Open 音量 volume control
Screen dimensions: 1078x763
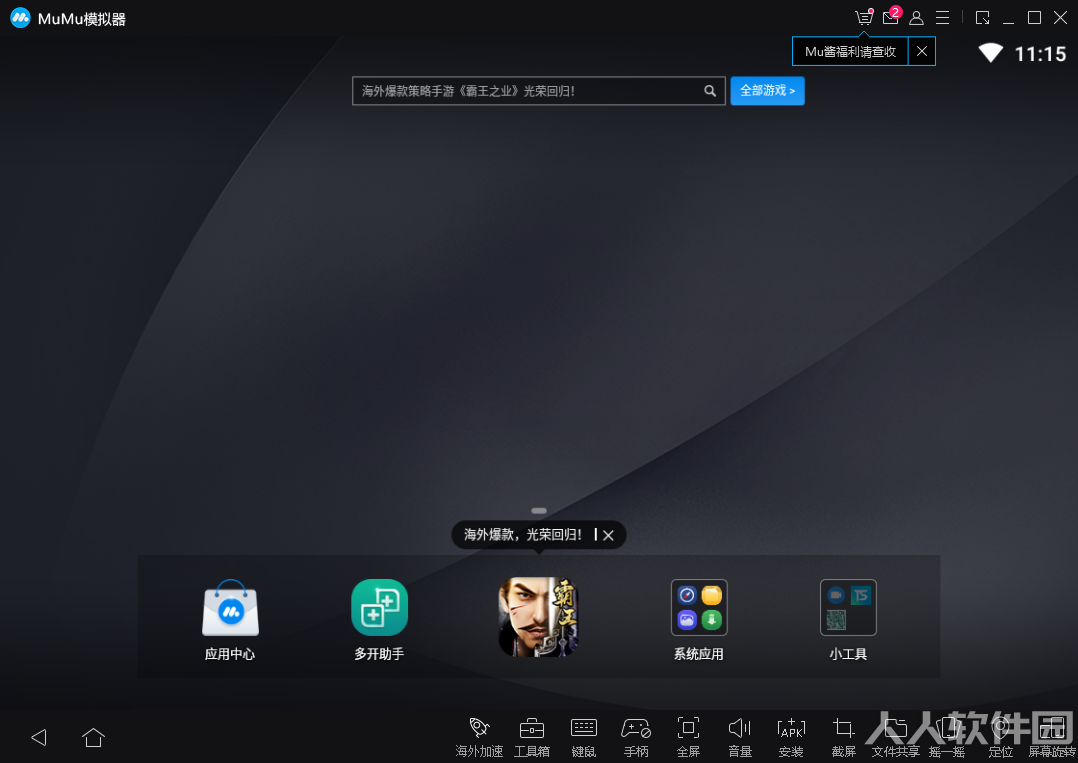click(x=740, y=738)
